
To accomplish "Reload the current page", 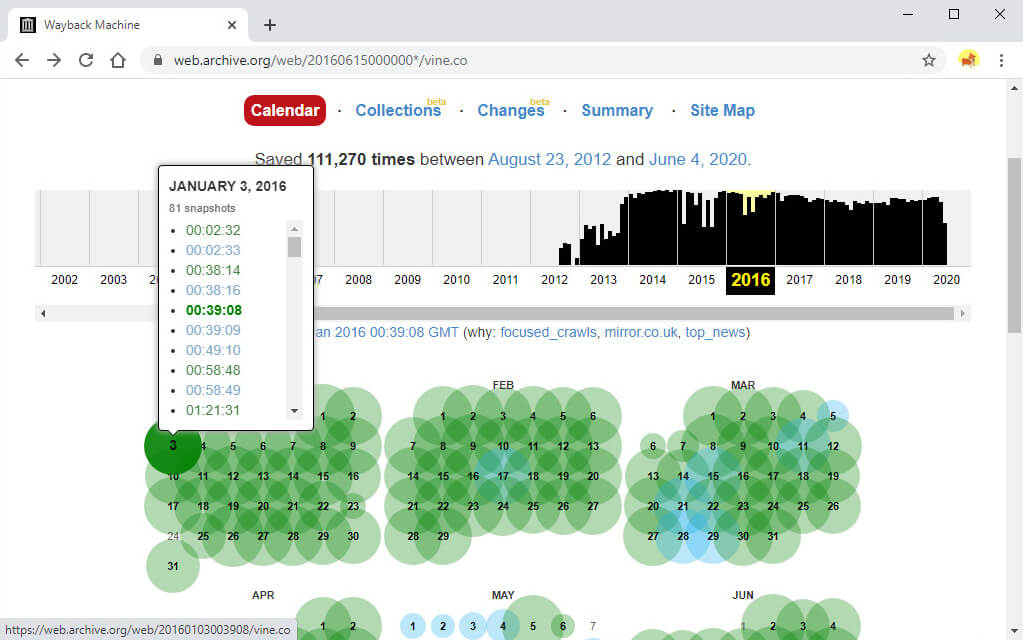I will point(86,60).
